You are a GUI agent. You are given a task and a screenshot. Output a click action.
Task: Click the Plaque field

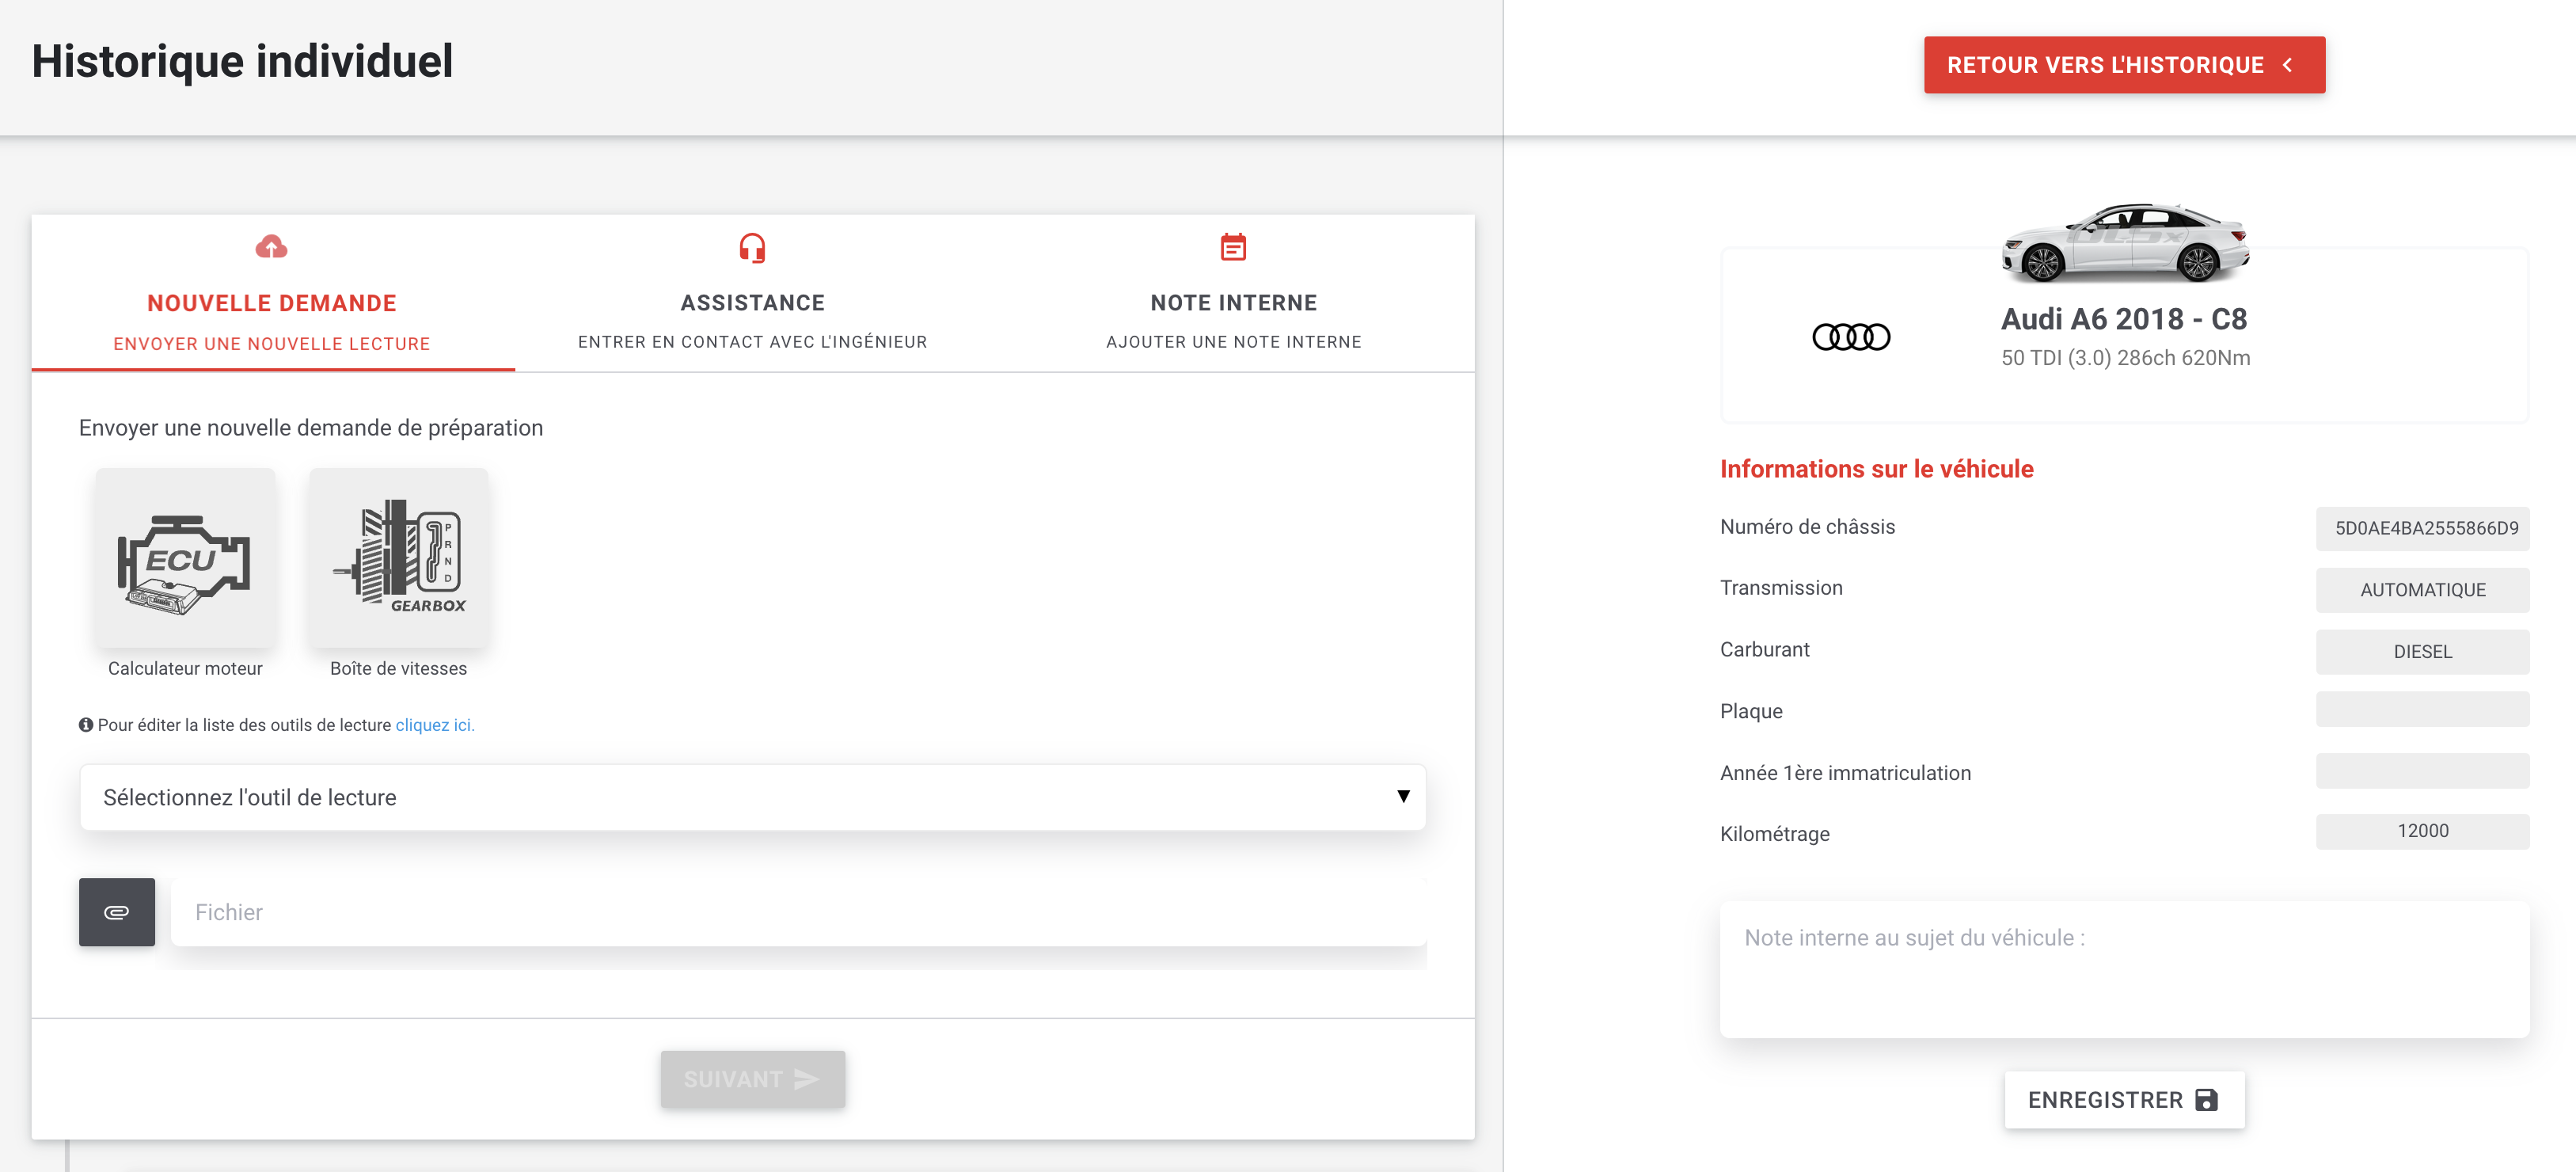pos(2422,710)
